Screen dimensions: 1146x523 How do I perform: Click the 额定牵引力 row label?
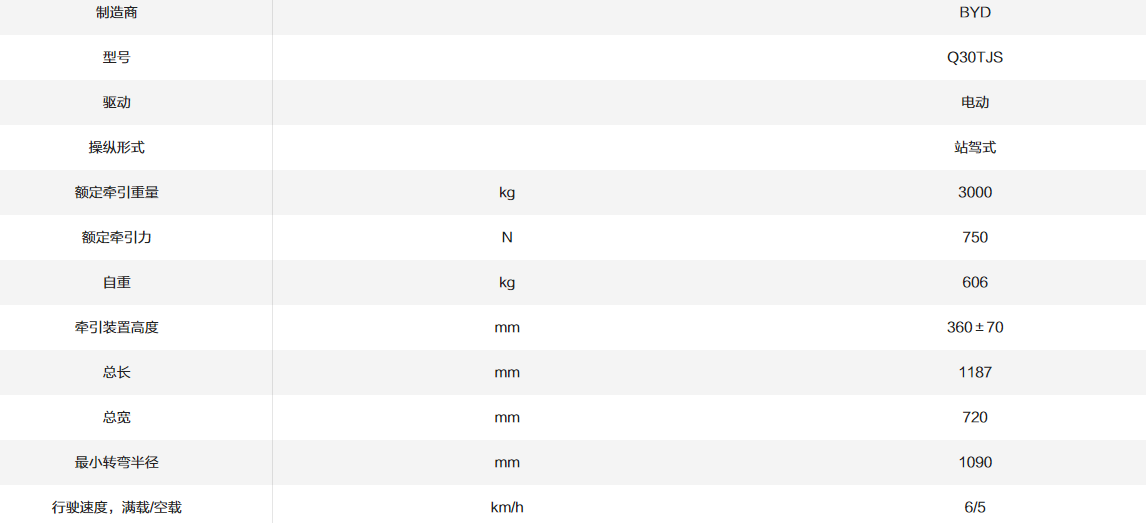click(117, 237)
